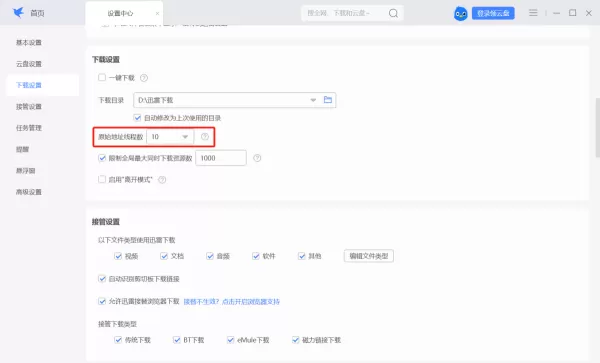Open 高级设置 in sidebar
600x363 pixels.
point(29,192)
